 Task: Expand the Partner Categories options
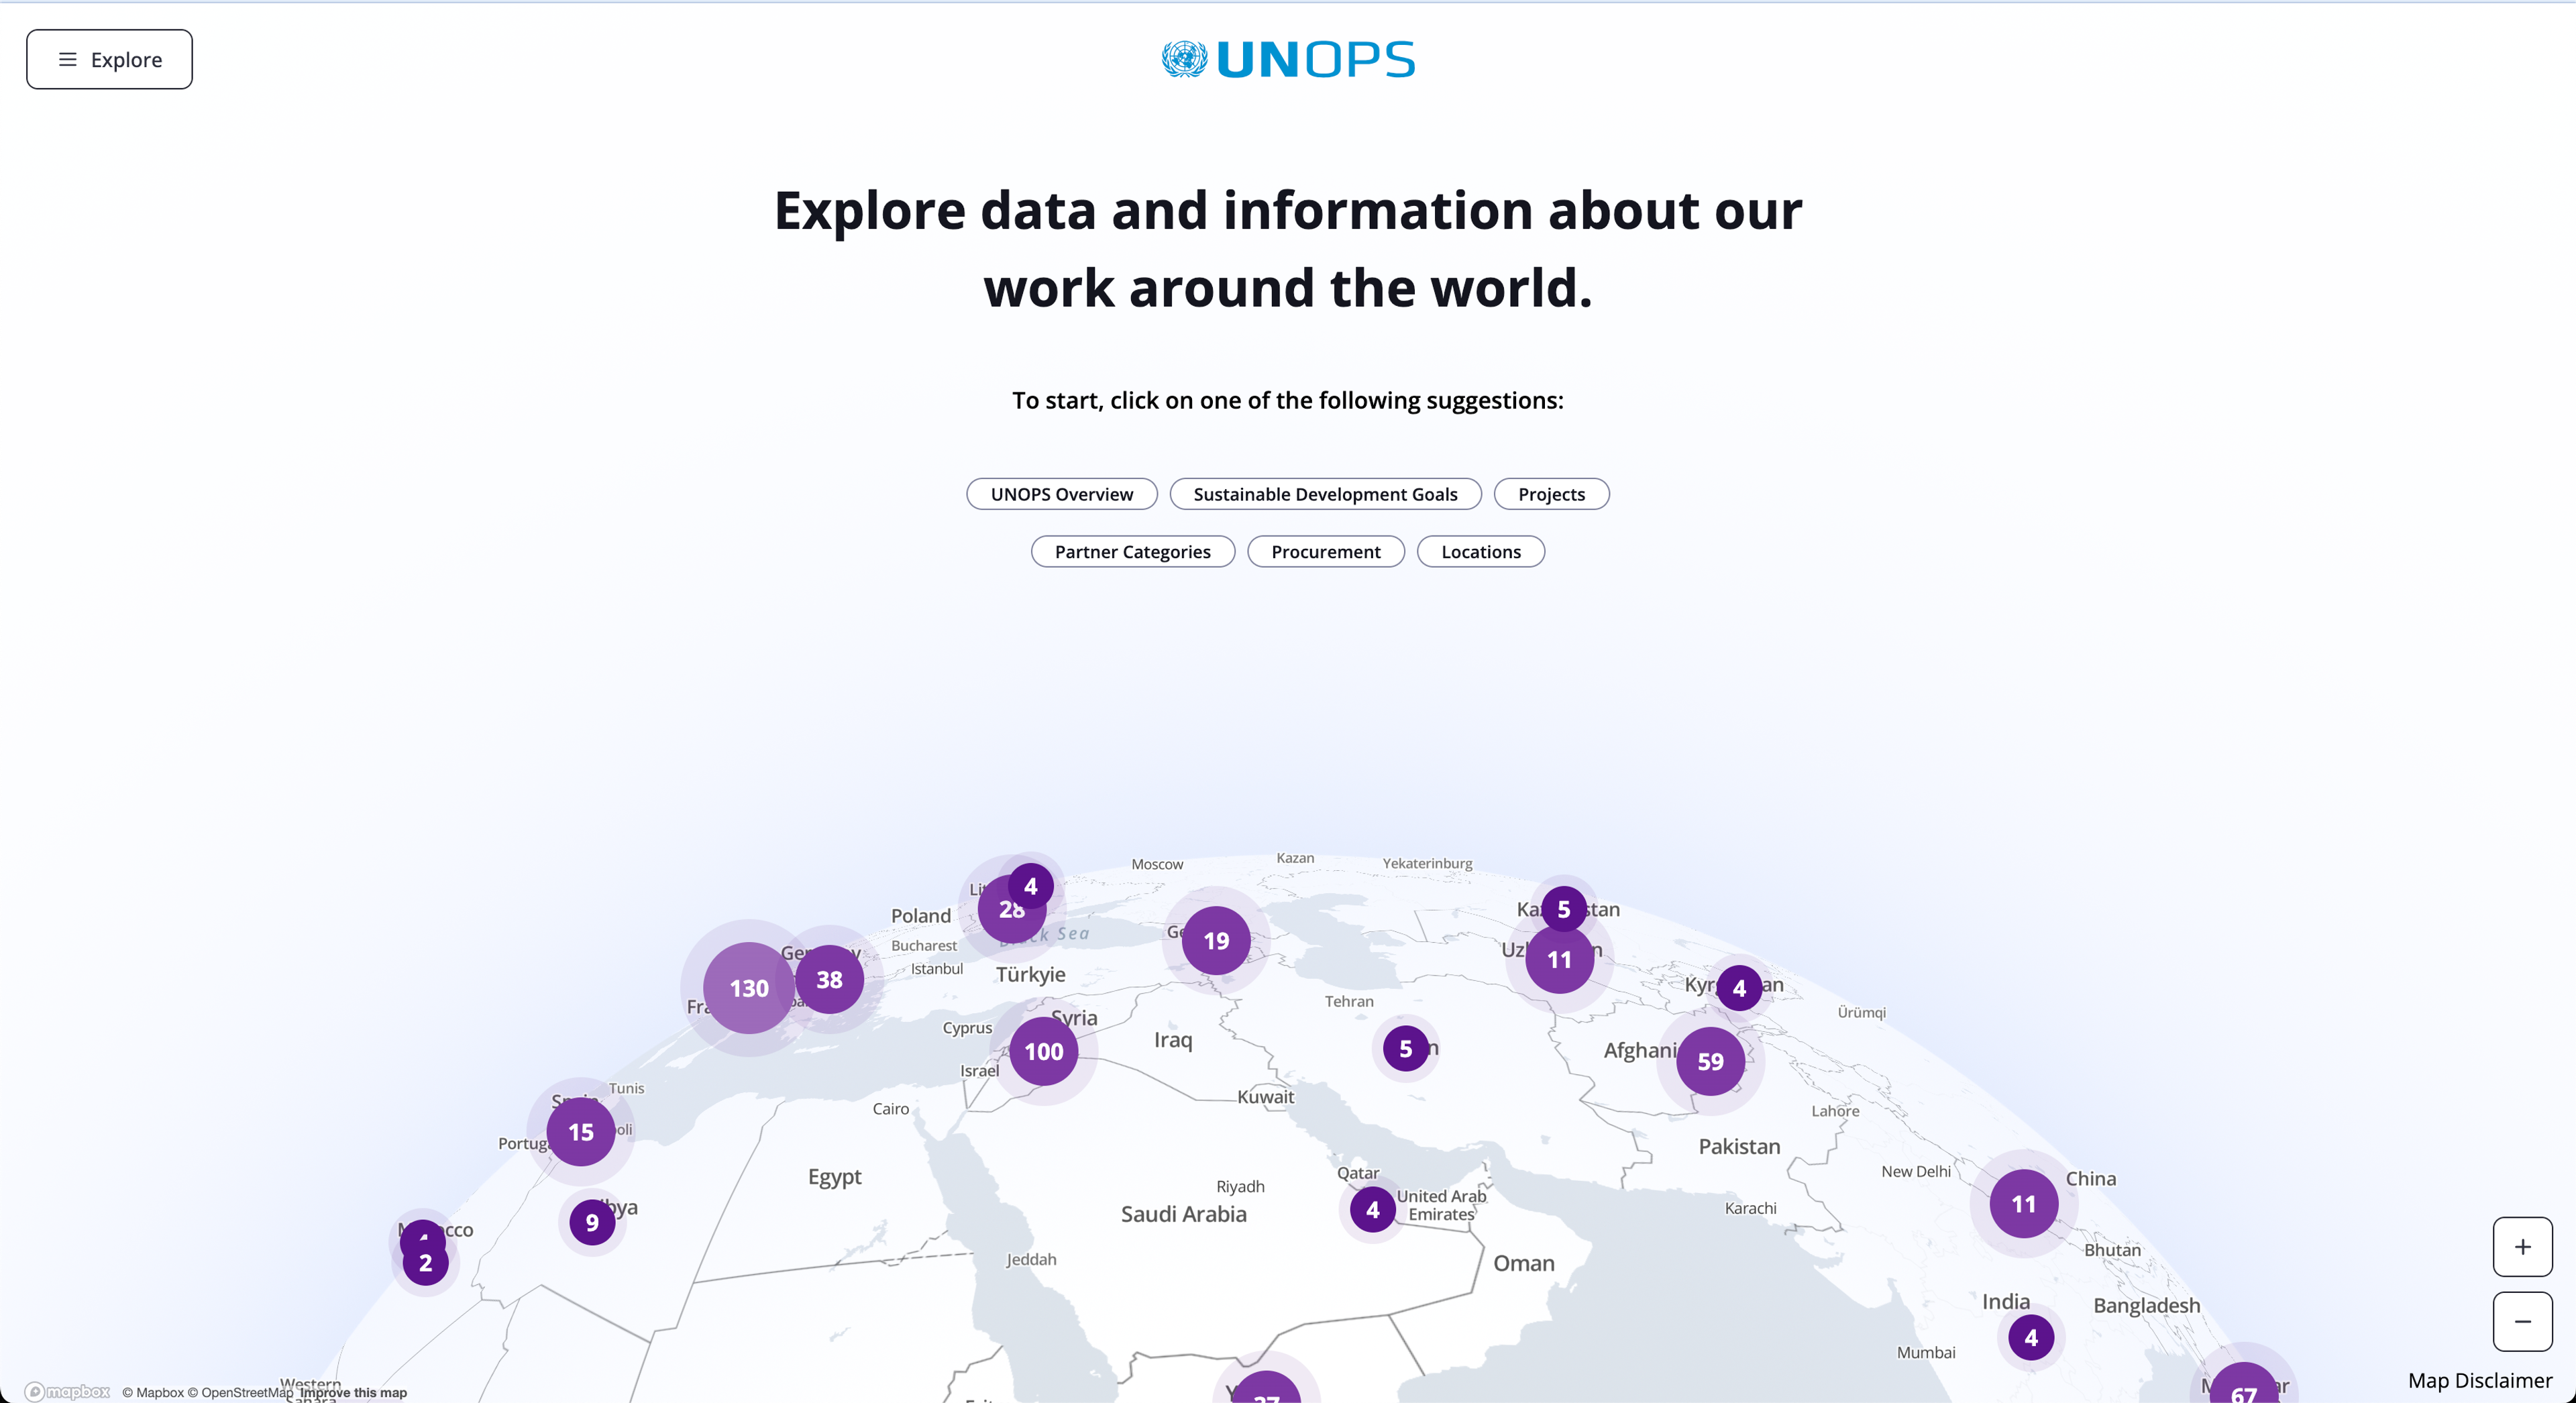1132,551
